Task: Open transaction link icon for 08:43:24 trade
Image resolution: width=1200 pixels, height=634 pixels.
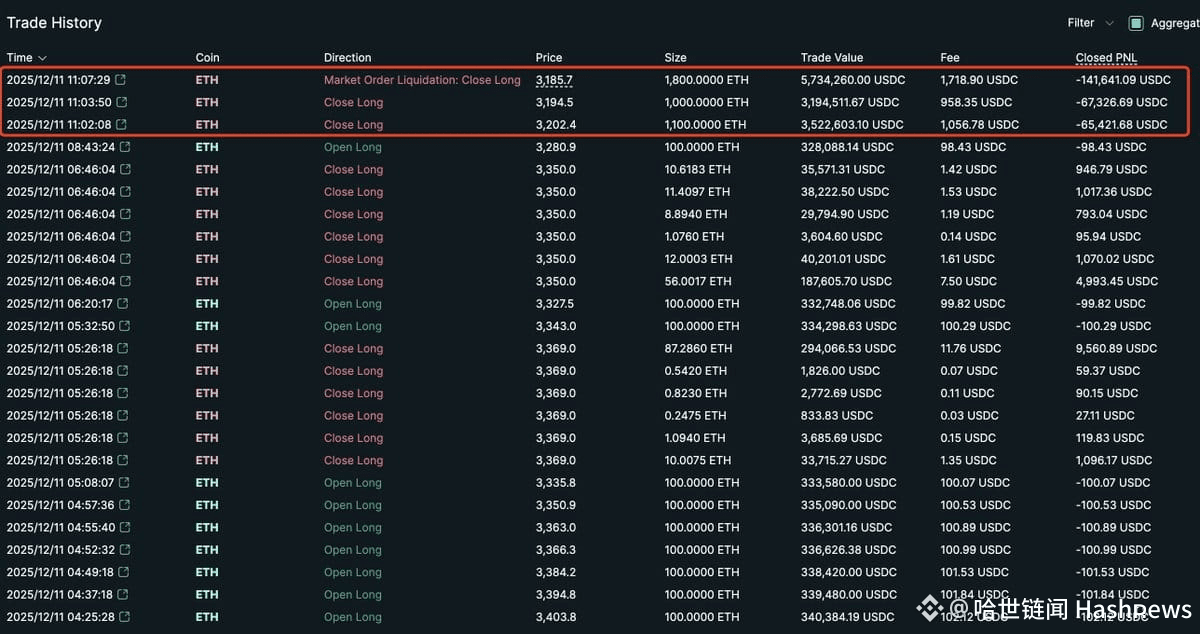Action: (122, 147)
